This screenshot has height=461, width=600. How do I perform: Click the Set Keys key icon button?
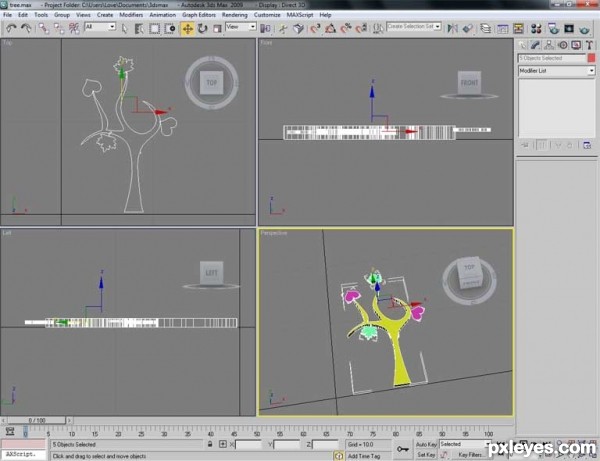402,449
